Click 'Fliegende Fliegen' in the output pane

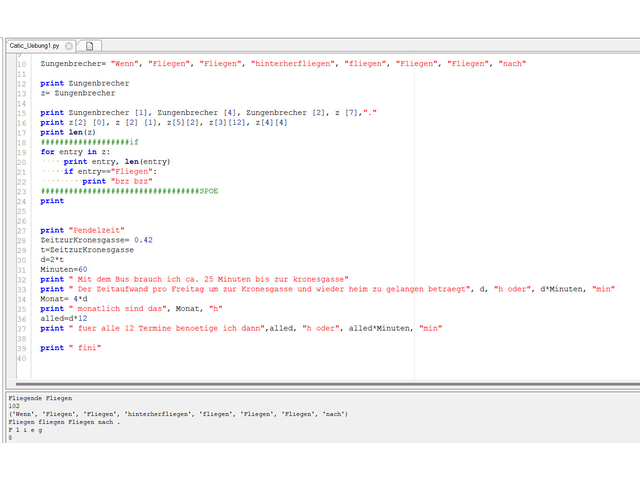tap(40, 398)
